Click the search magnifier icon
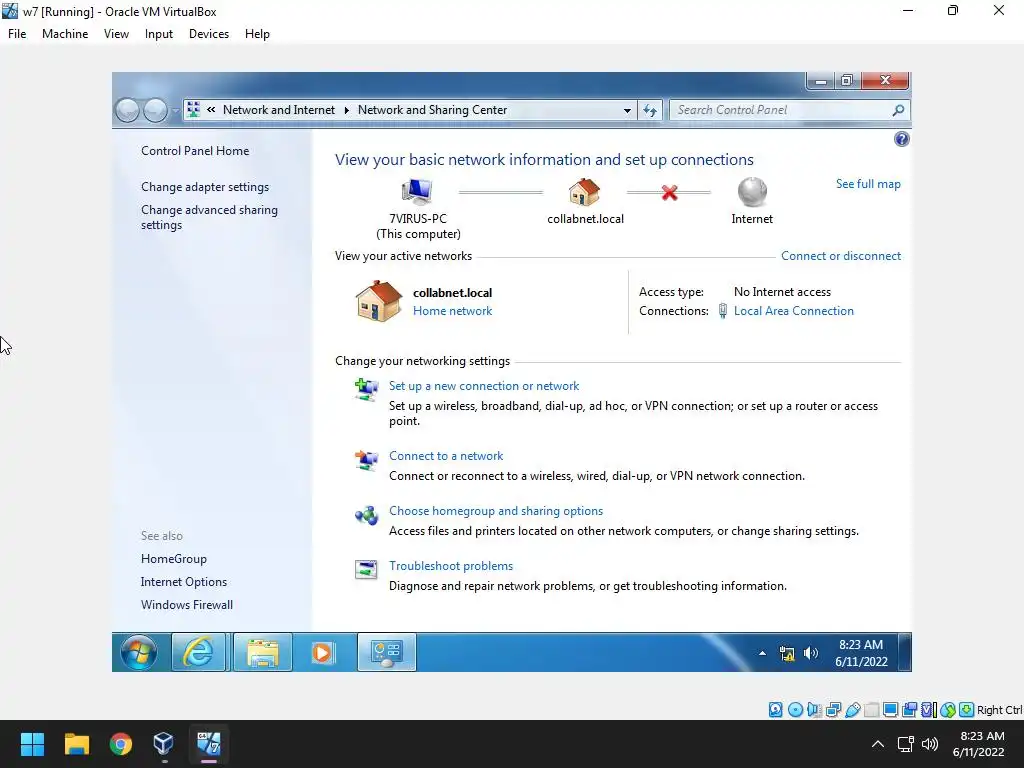1024x768 pixels. tap(899, 110)
